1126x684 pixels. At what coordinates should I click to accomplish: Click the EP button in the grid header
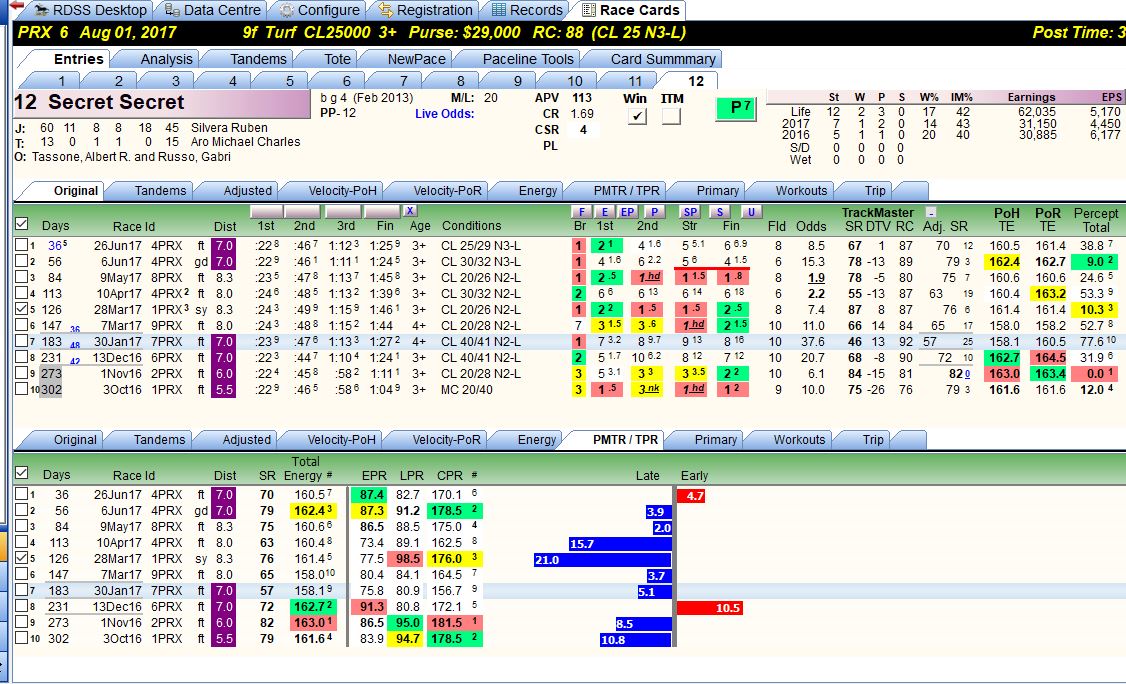click(x=628, y=211)
